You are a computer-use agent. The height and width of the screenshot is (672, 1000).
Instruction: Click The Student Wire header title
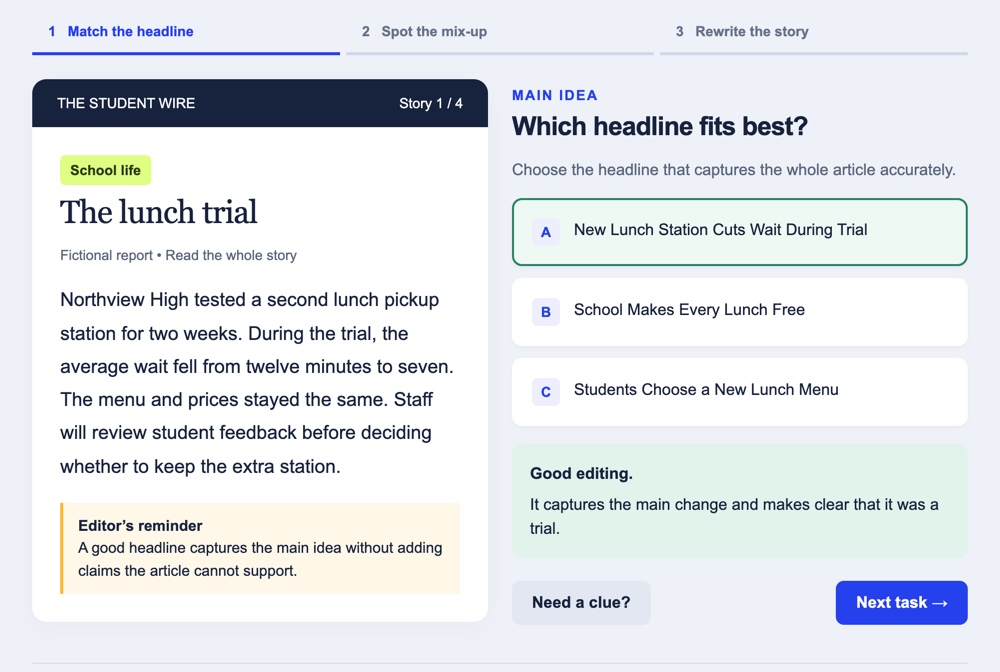point(126,103)
